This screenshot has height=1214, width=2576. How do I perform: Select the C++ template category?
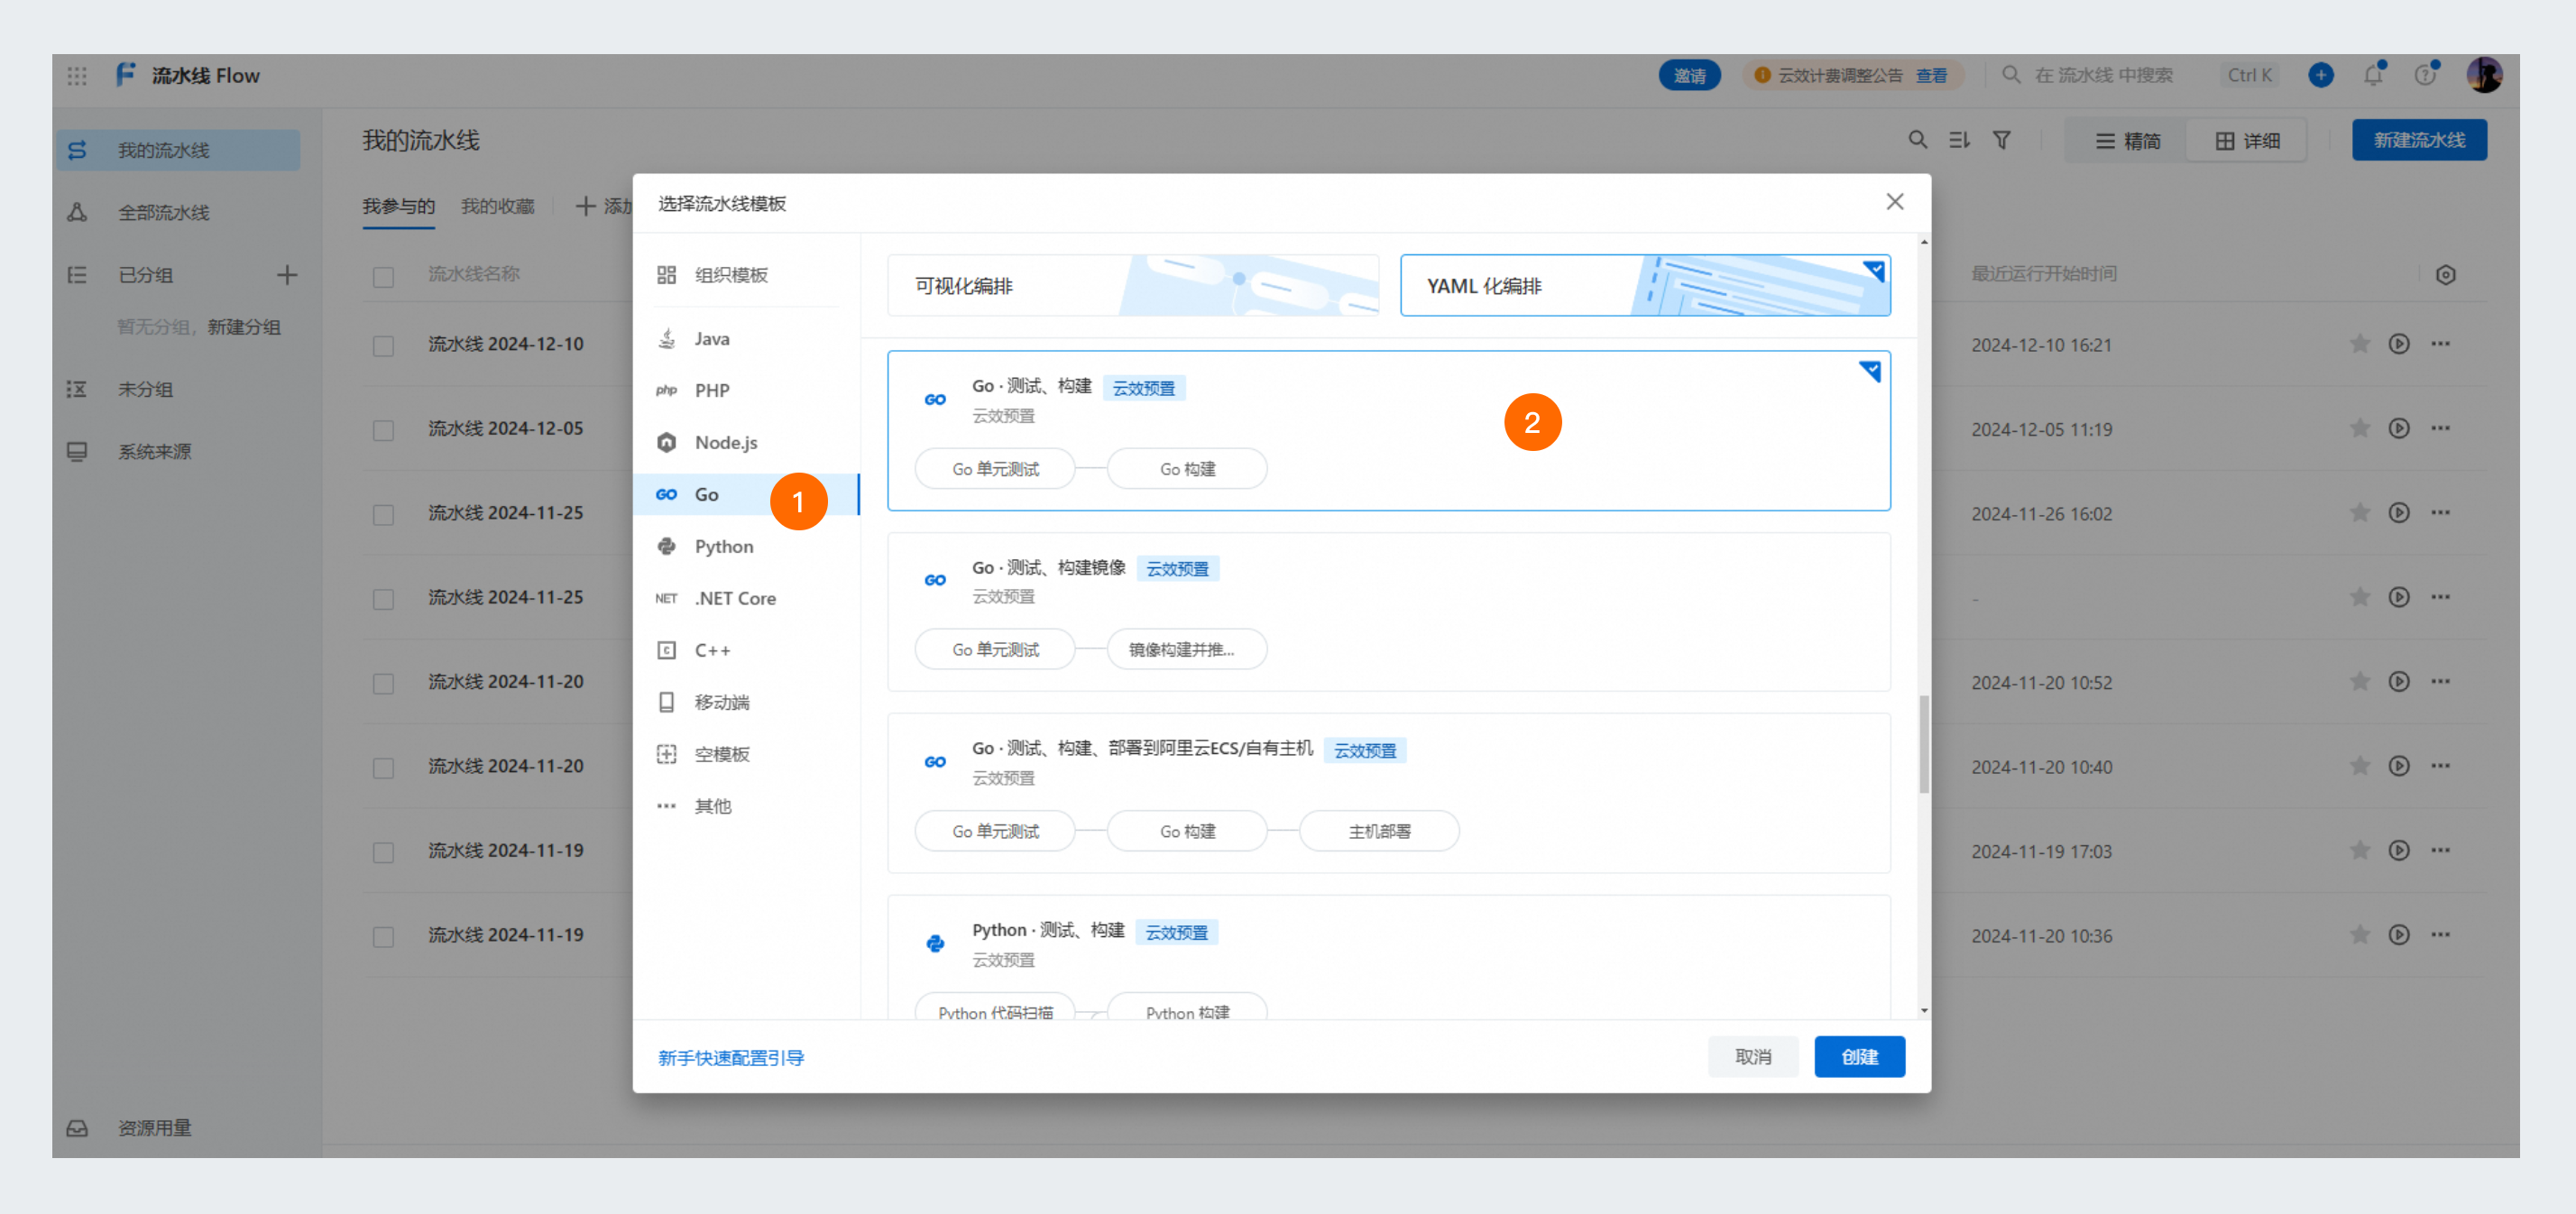click(747, 651)
